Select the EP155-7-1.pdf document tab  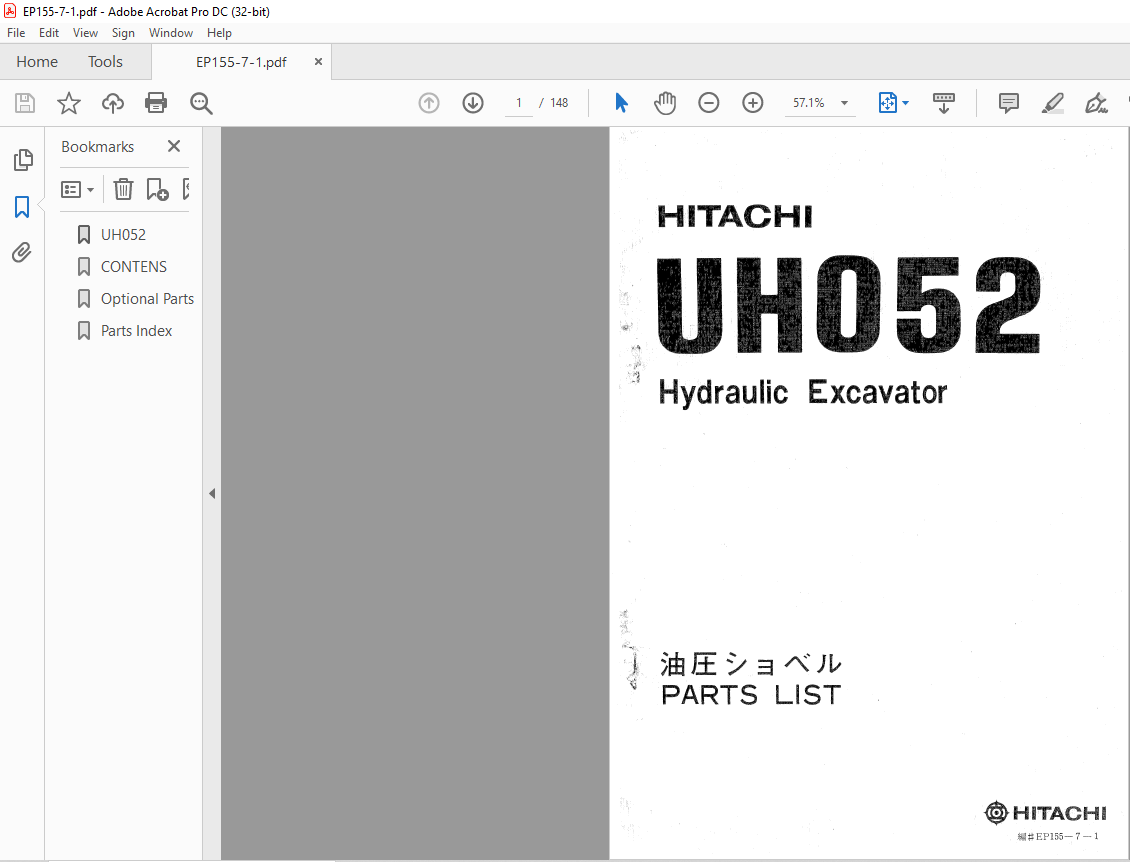241,62
